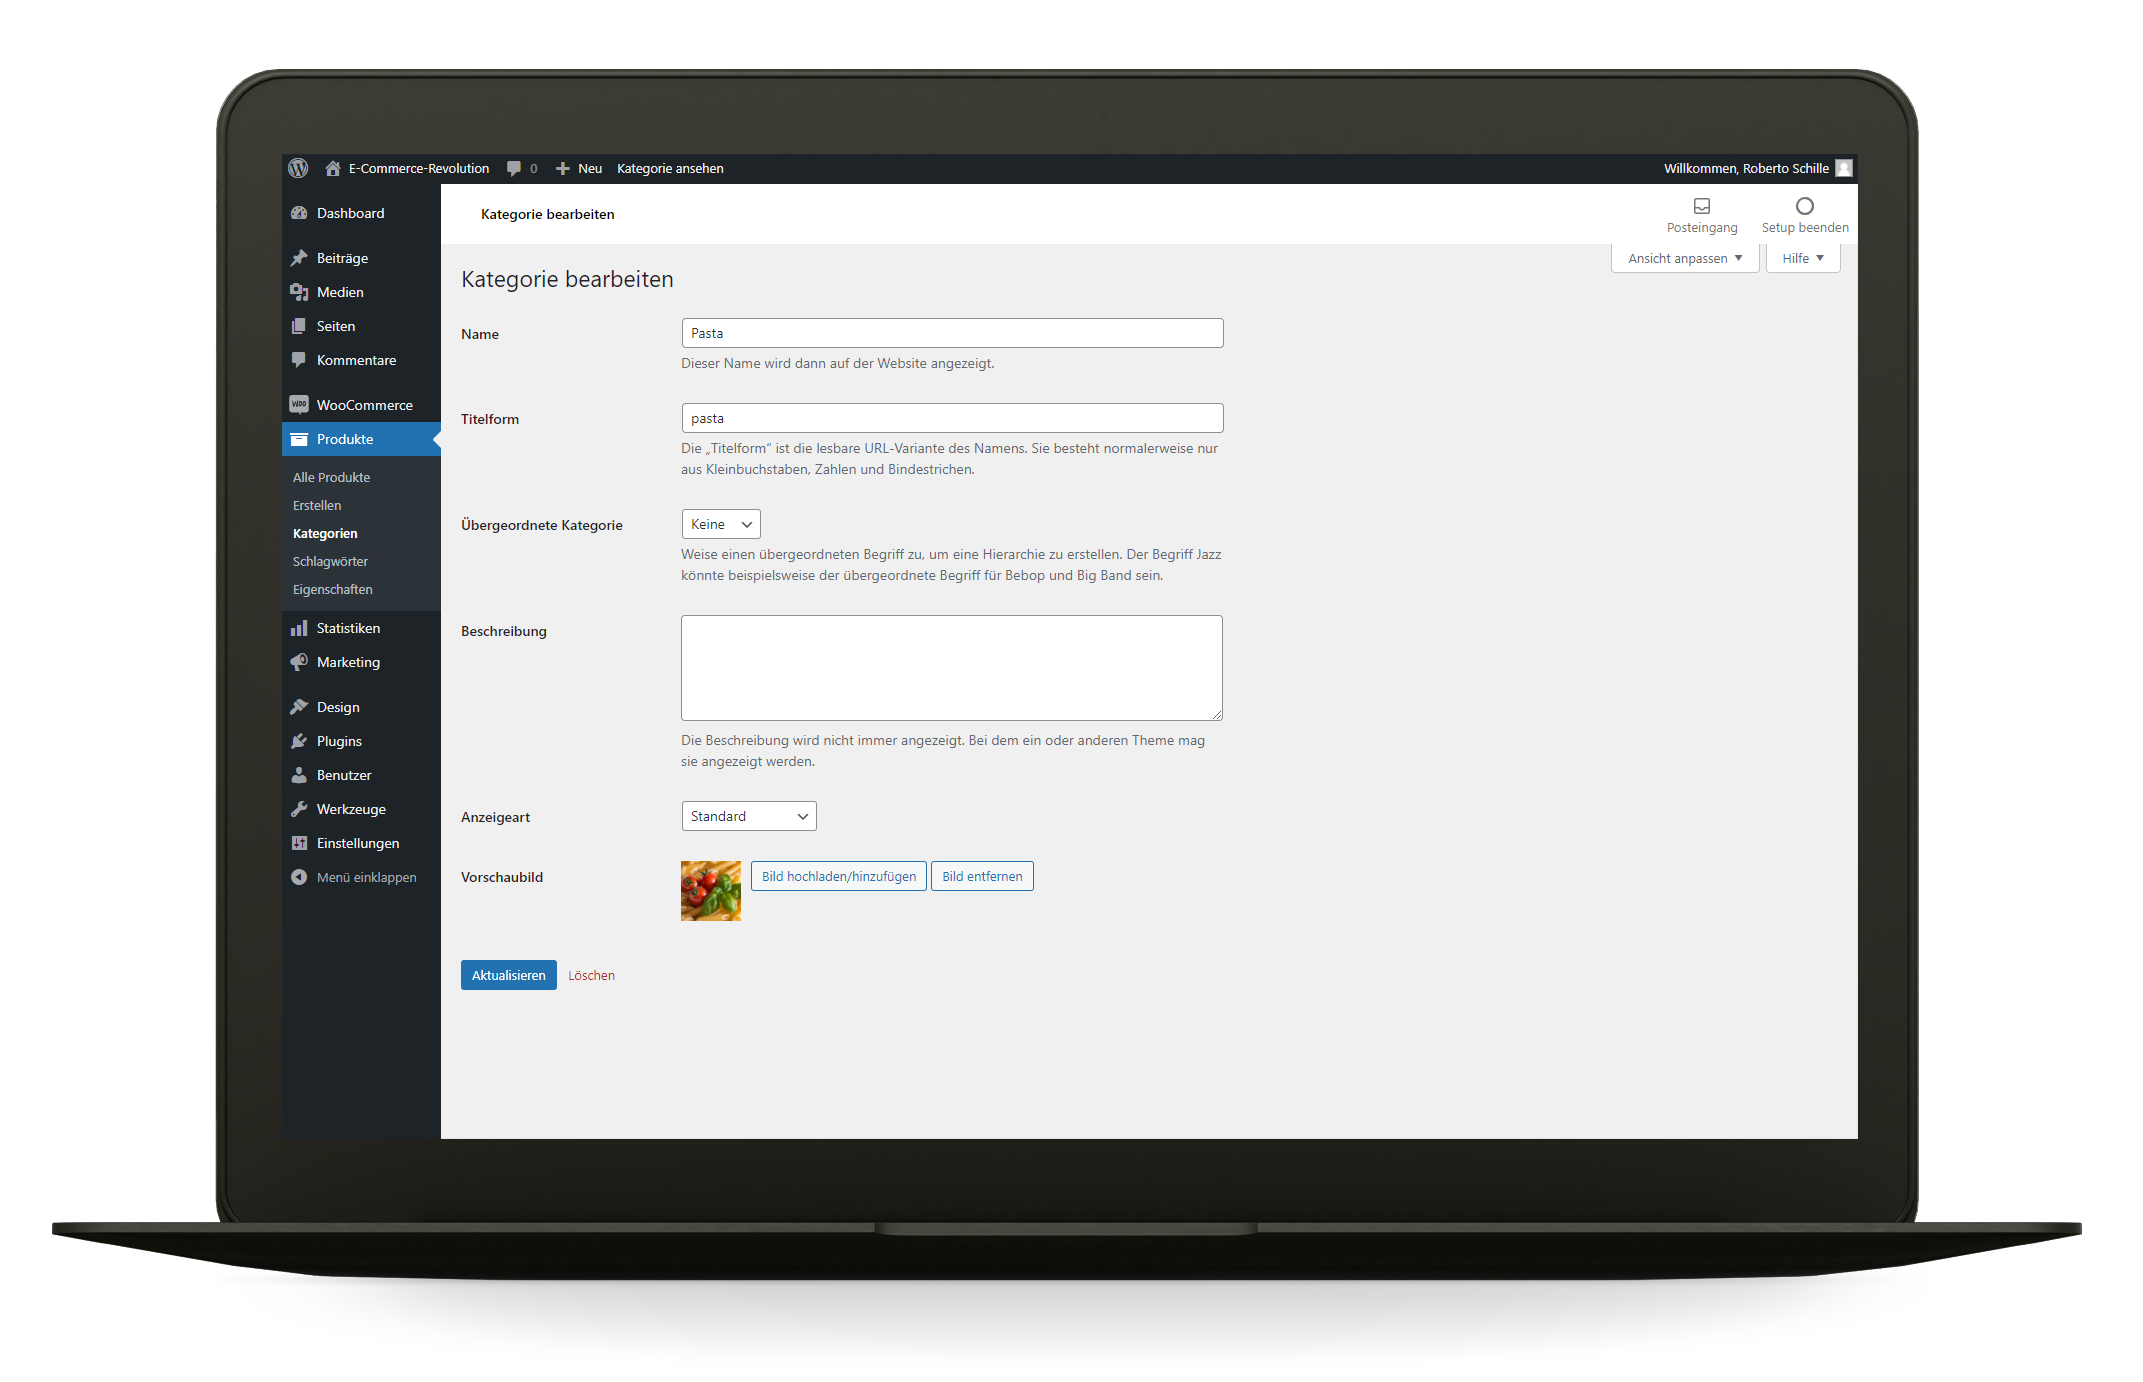Open the Statistiken bar chart icon
2143x1382 pixels.
coord(299,628)
